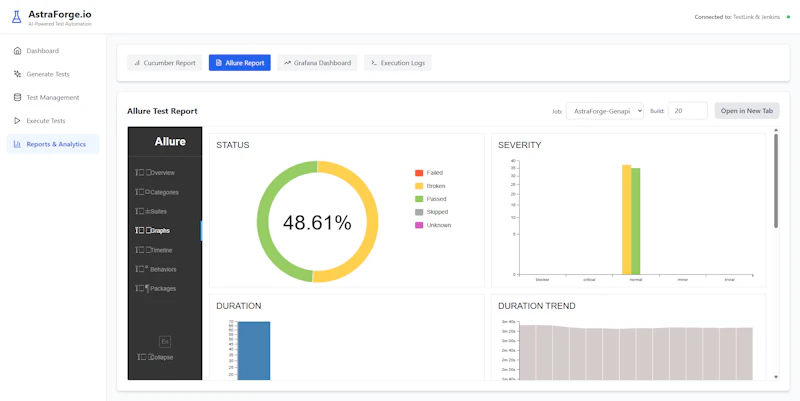Select Allure Graphs section

[x=165, y=231]
